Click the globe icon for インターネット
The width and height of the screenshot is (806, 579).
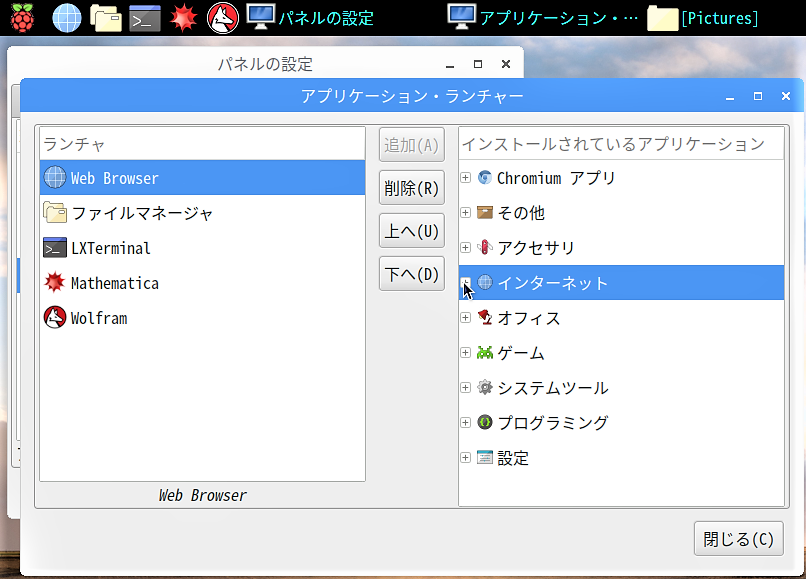pos(485,282)
